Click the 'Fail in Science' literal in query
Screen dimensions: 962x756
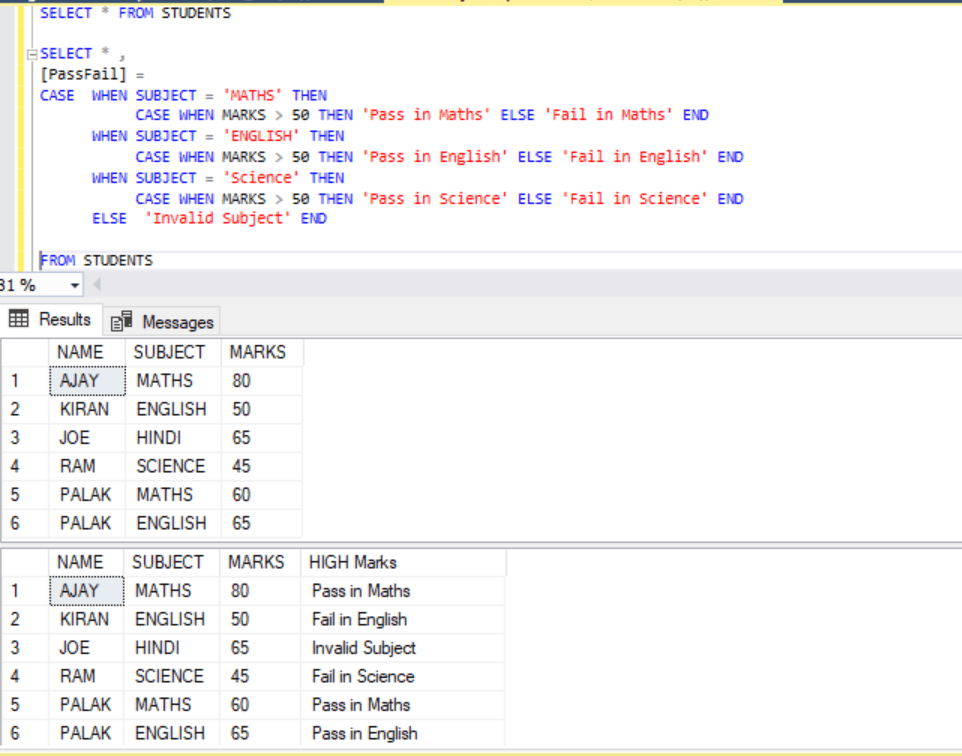tap(634, 199)
